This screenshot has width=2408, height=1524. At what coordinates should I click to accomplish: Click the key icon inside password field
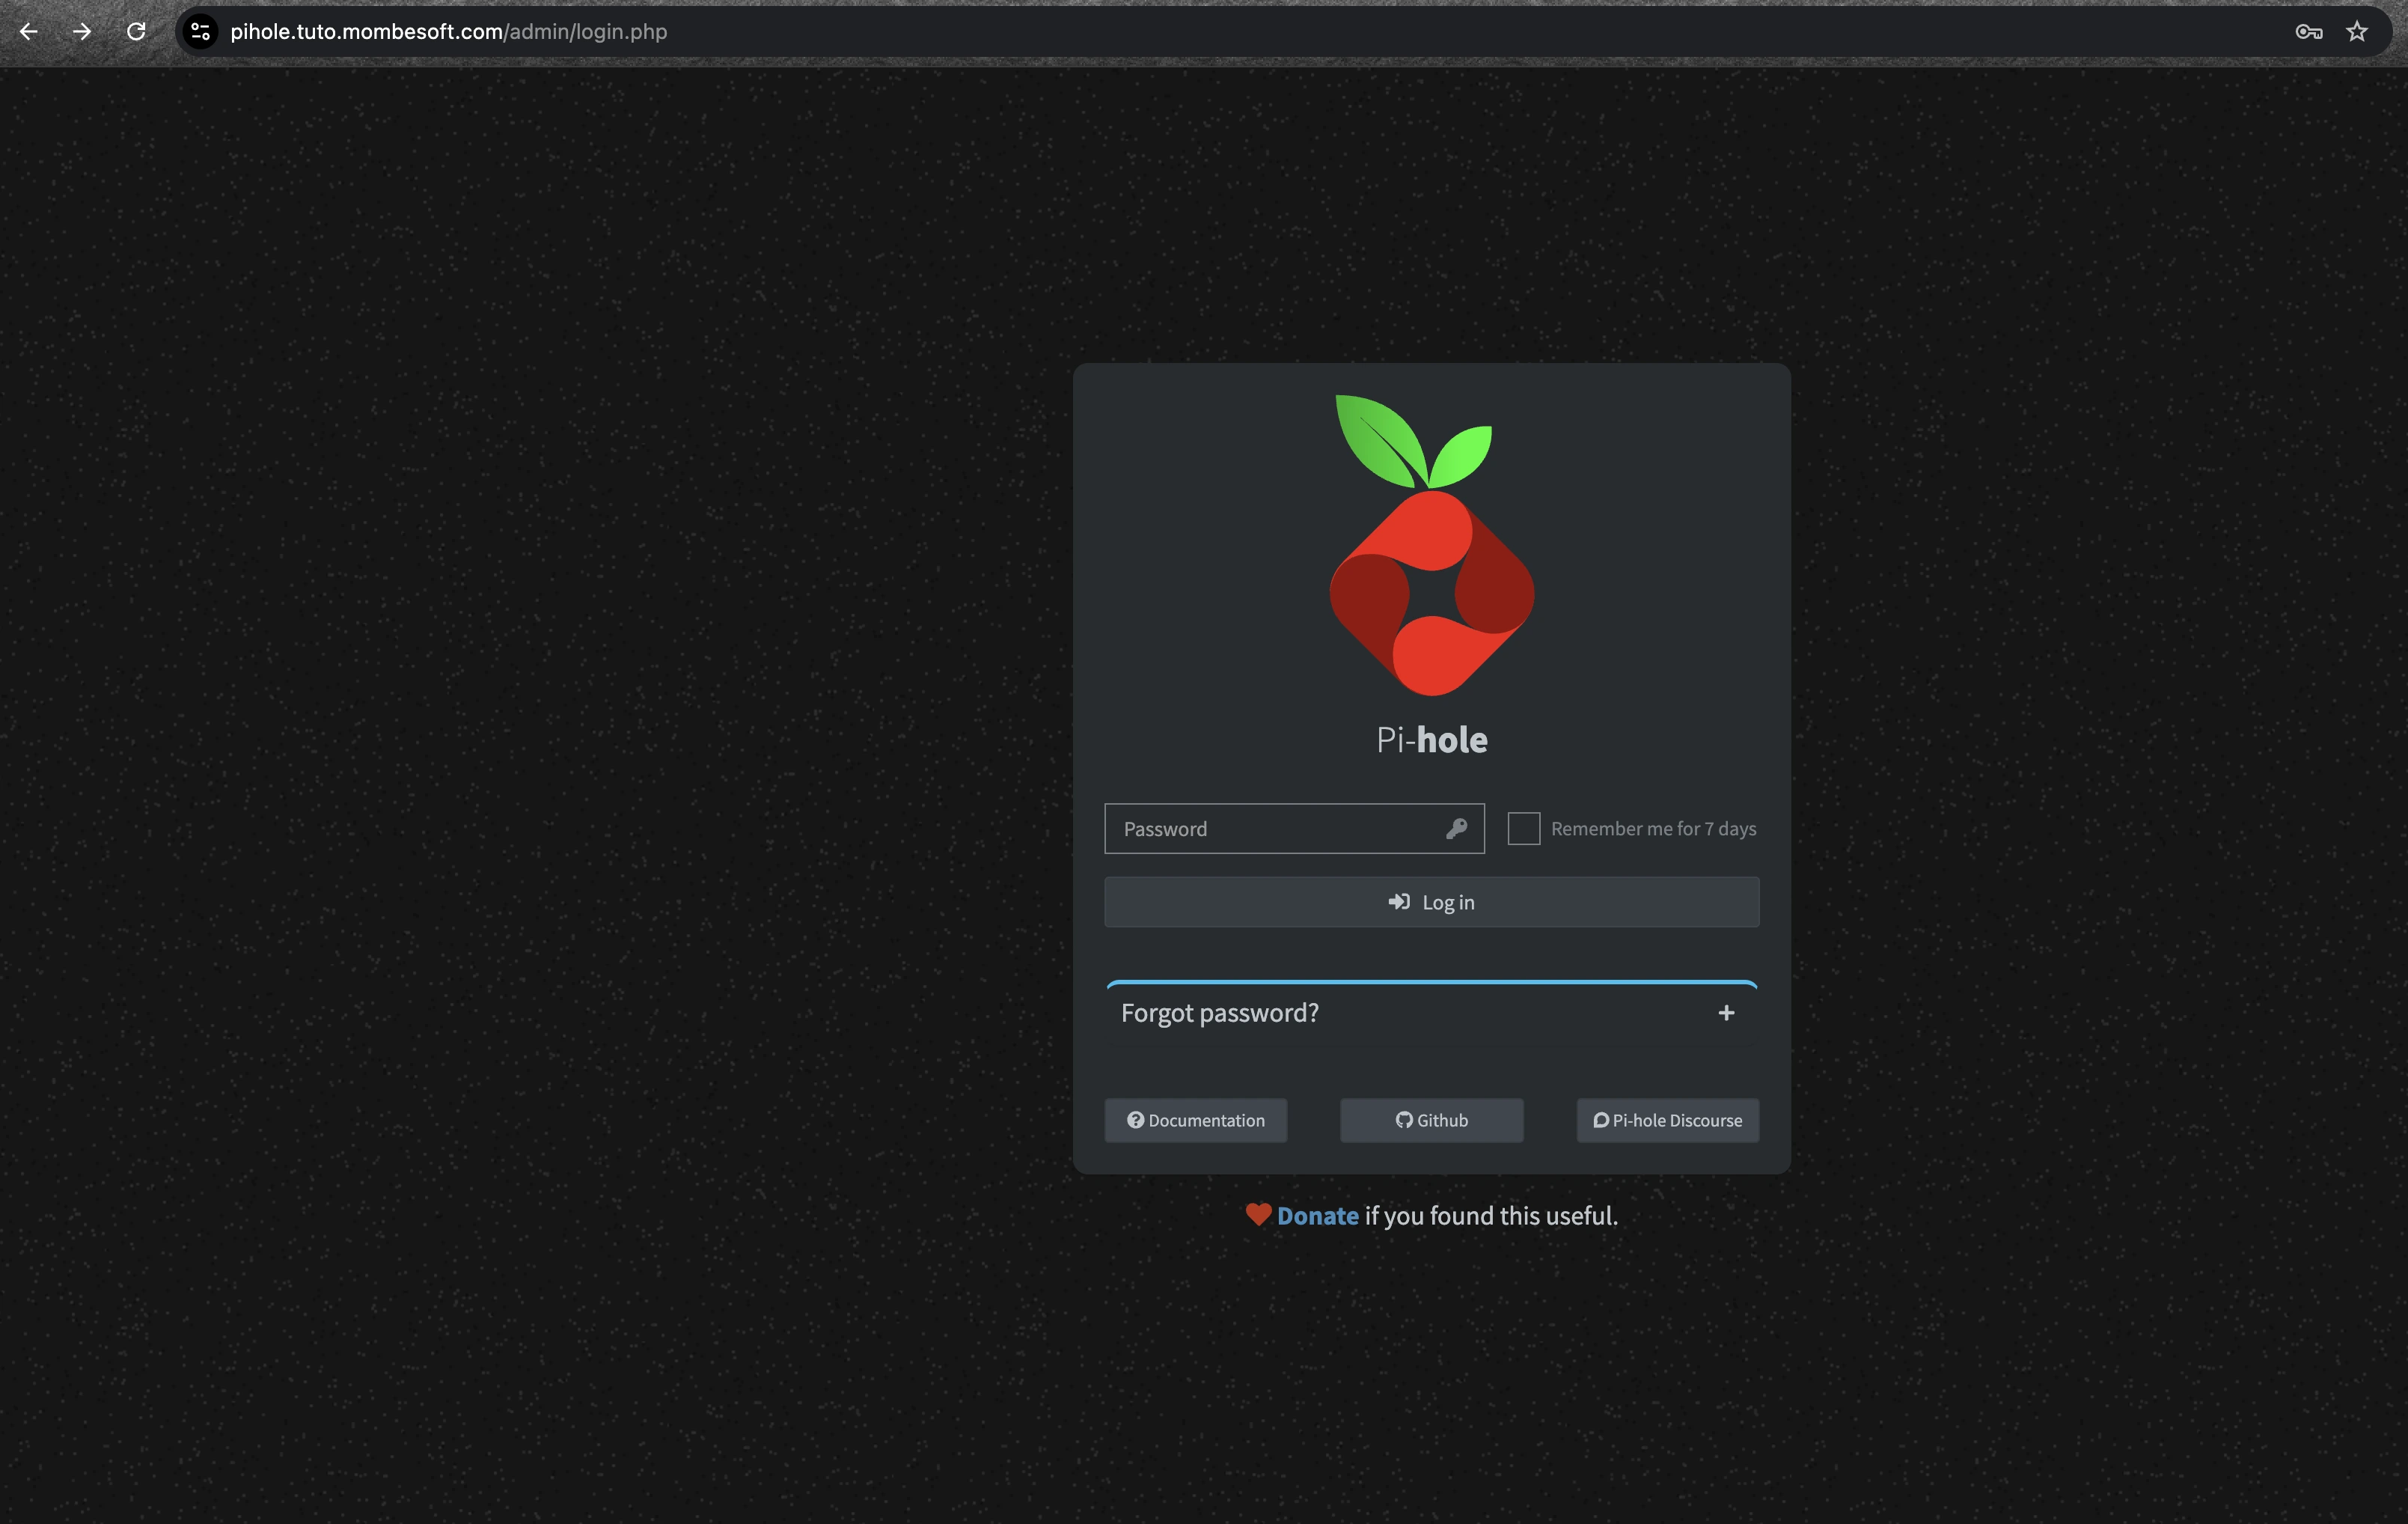(x=1456, y=828)
